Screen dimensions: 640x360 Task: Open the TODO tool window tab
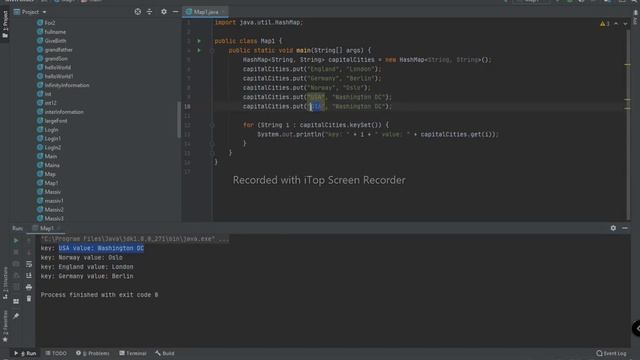pos(56,353)
